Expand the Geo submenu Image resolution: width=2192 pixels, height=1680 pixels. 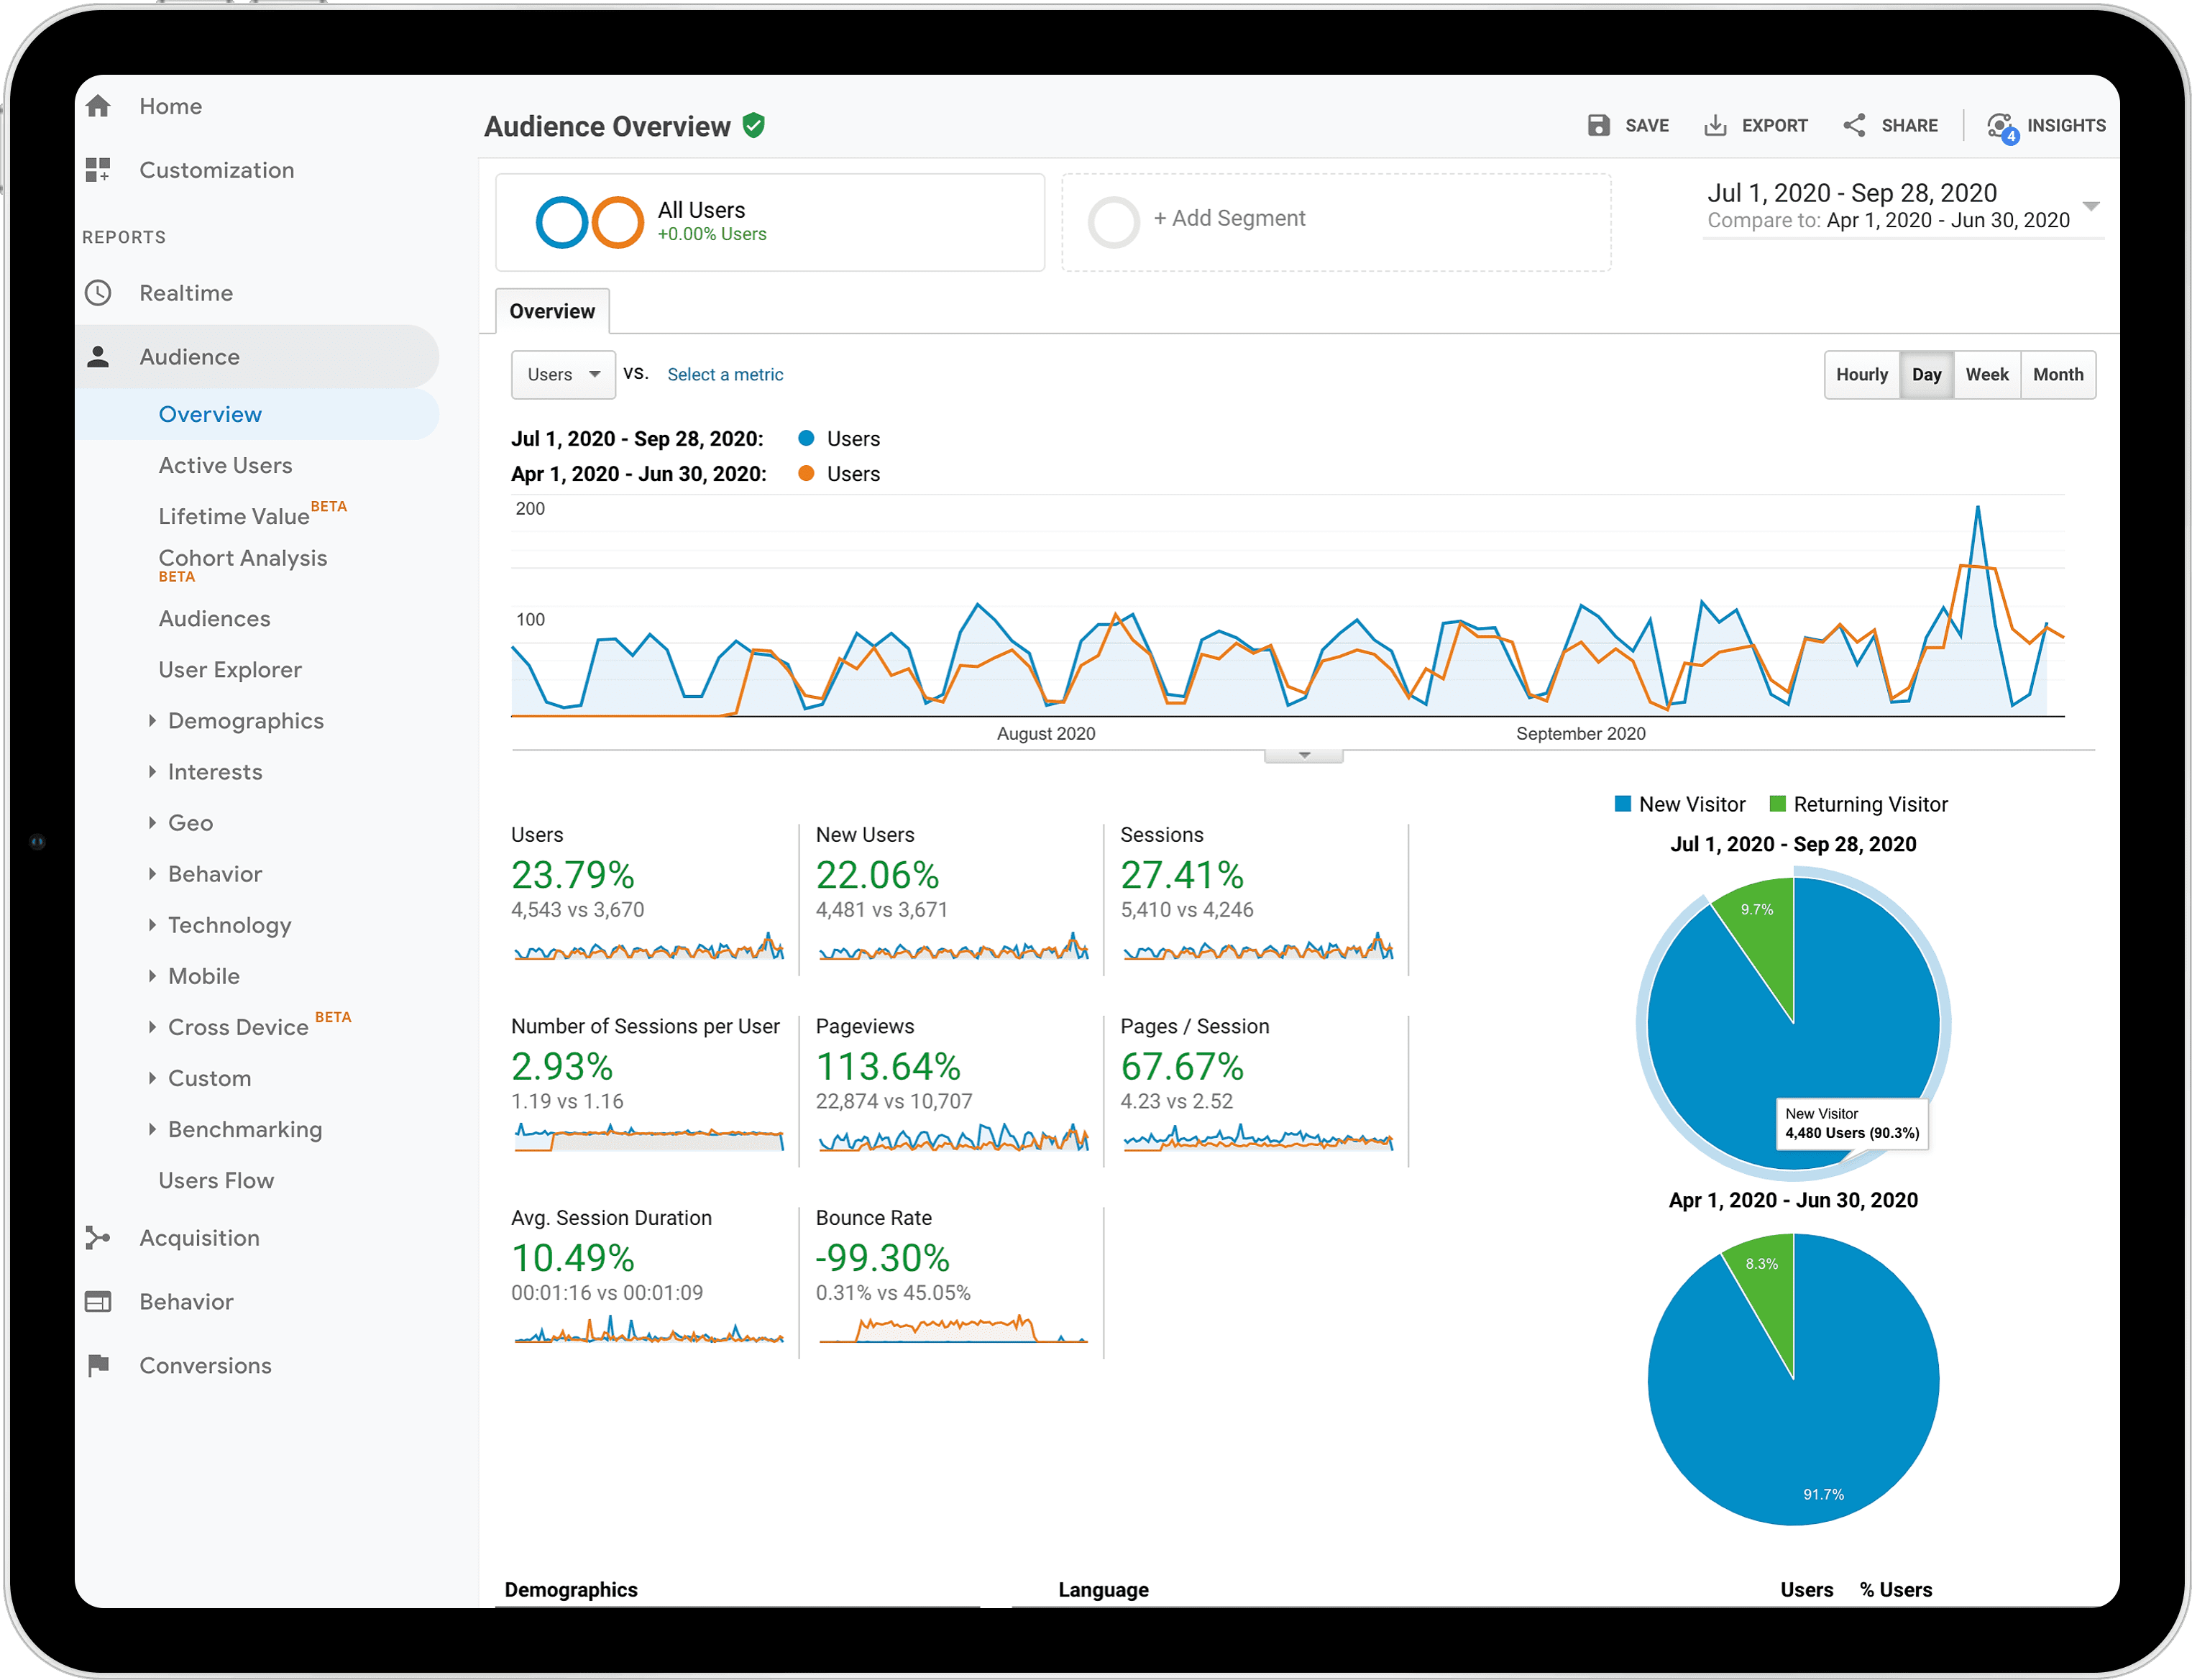click(152, 823)
